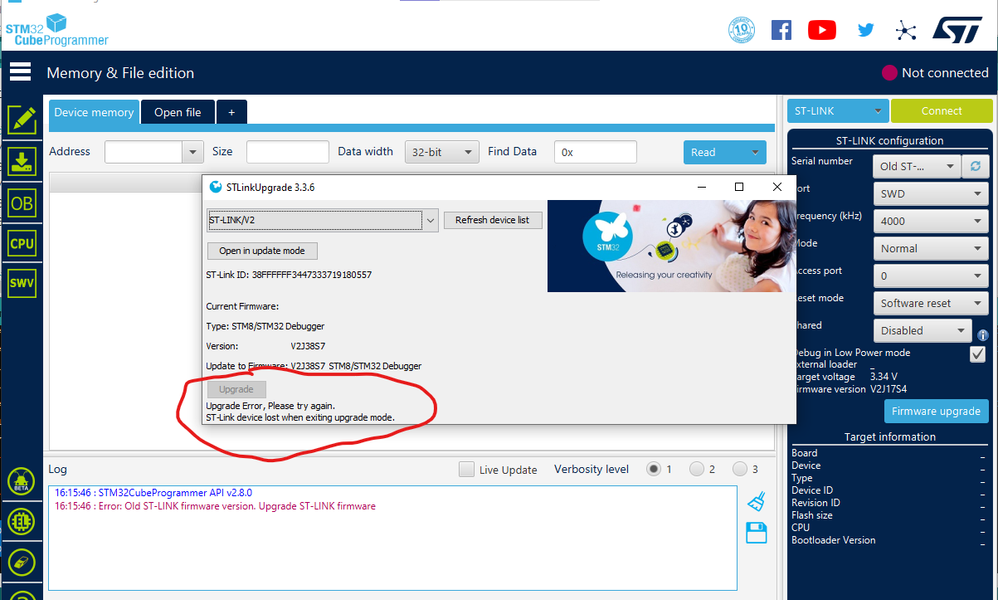Click the Find Data 0x field
This screenshot has width=998, height=600.
(595, 152)
